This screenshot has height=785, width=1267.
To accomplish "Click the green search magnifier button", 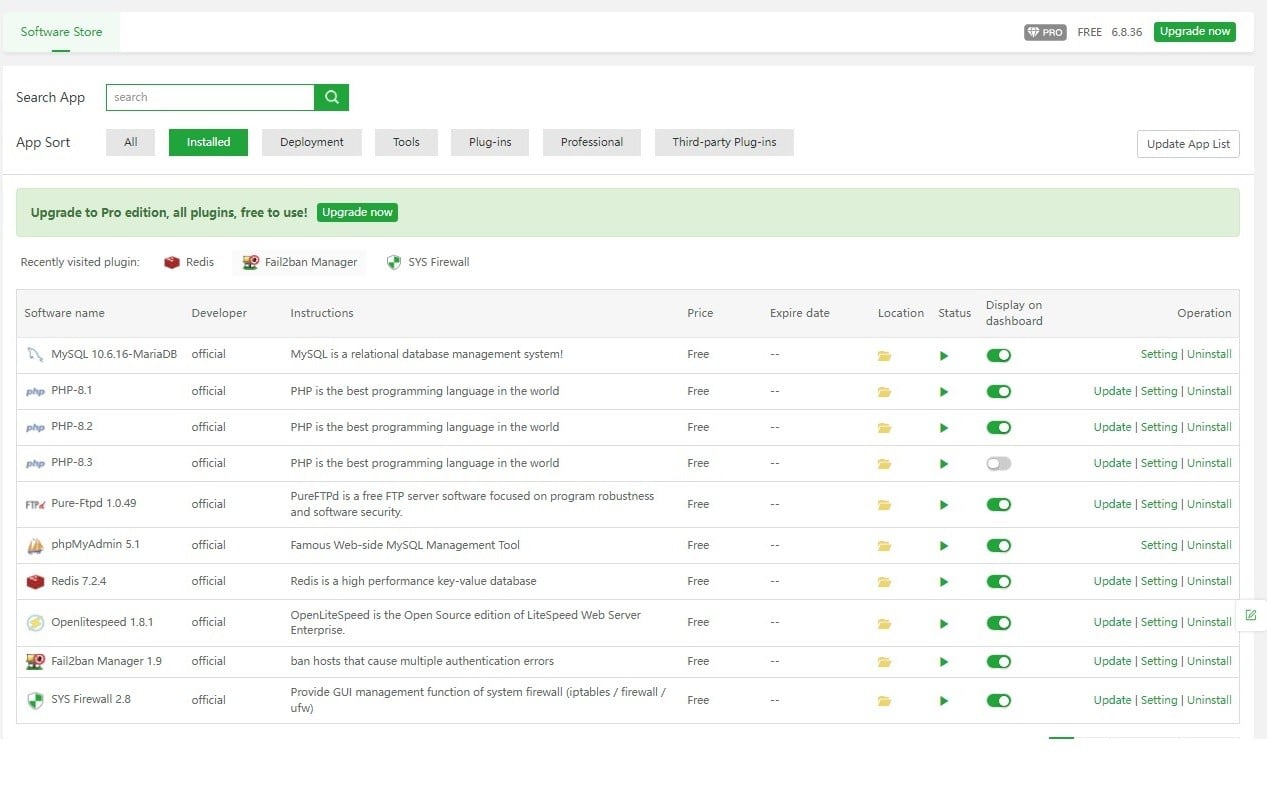I will tap(331, 97).
